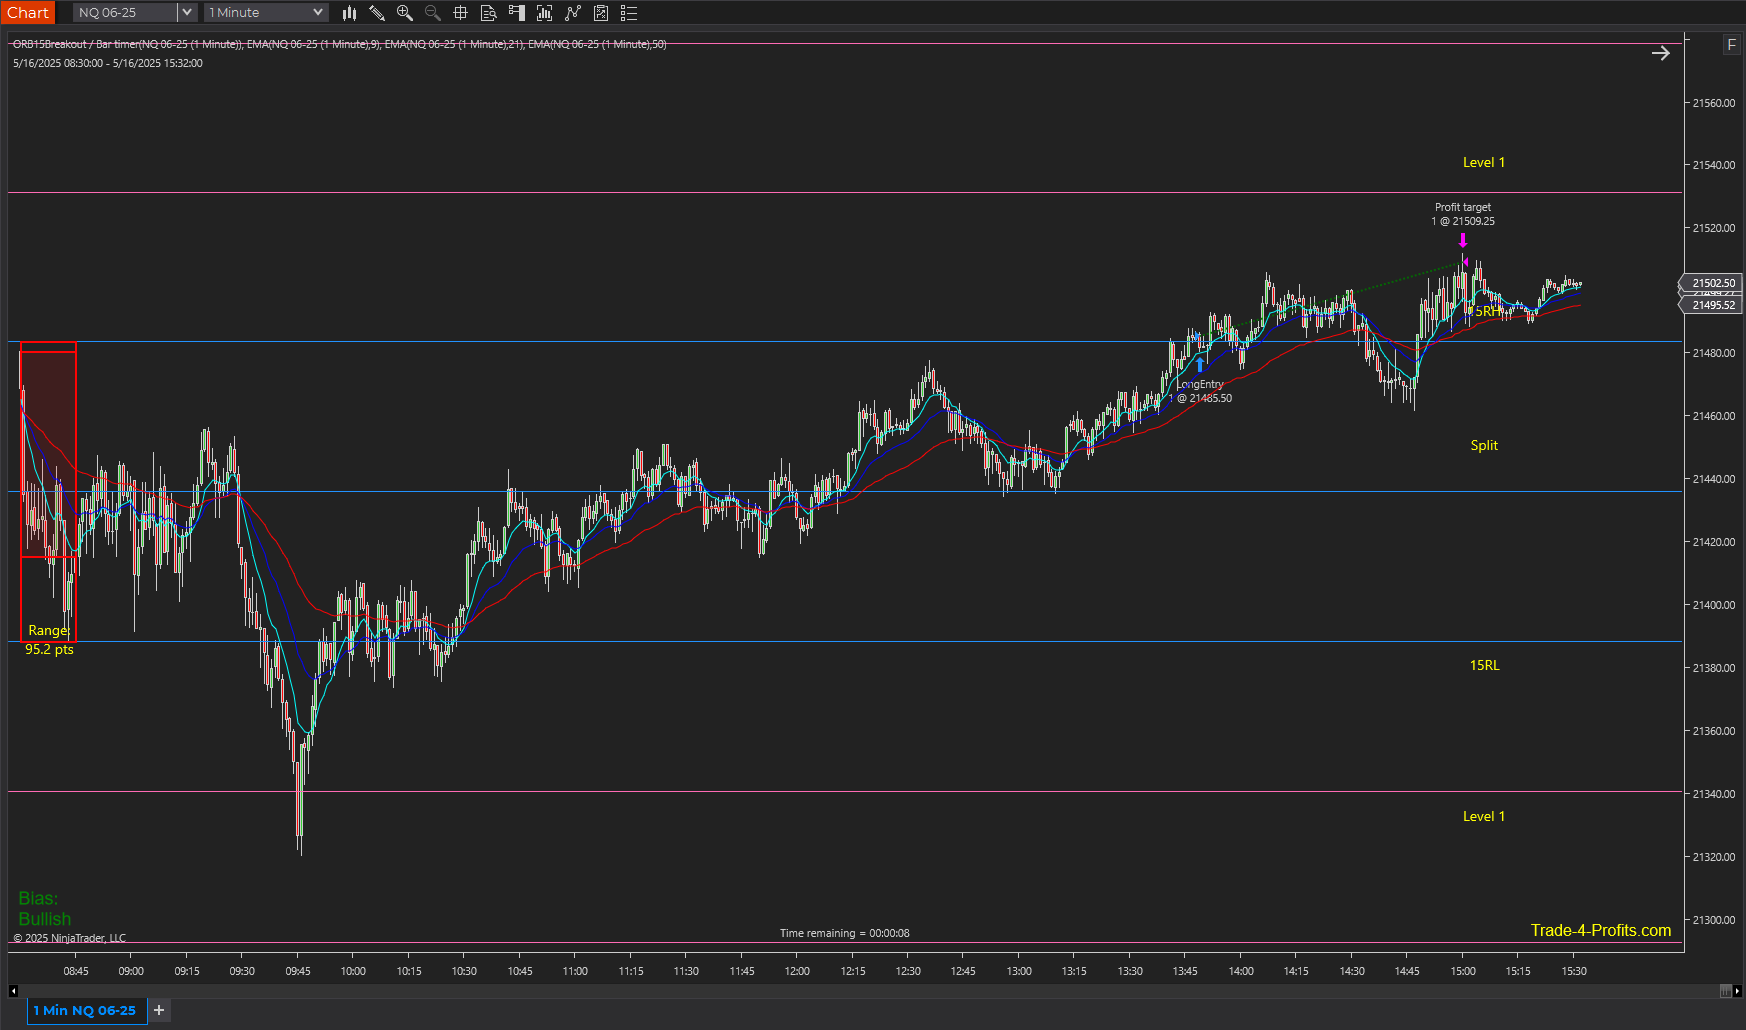Open the Strategies icon
Image resolution: width=1746 pixels, height=1030 pixels.
[601, 13]
